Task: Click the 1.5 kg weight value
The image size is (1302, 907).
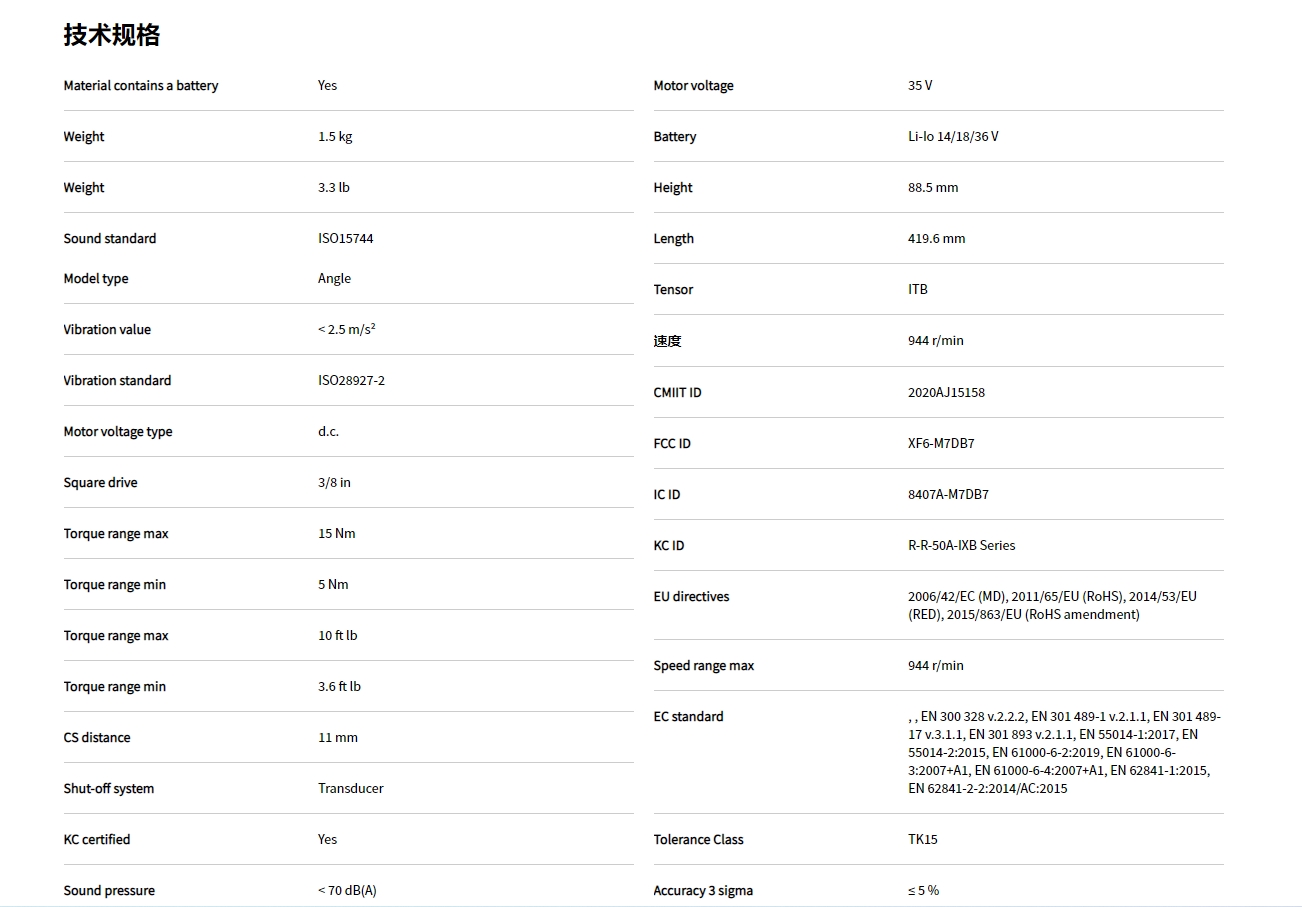Action: click(335, 136)
